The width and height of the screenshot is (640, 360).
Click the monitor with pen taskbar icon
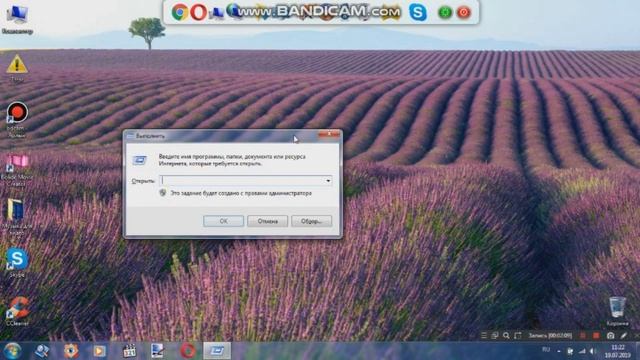tap(158, 351)
